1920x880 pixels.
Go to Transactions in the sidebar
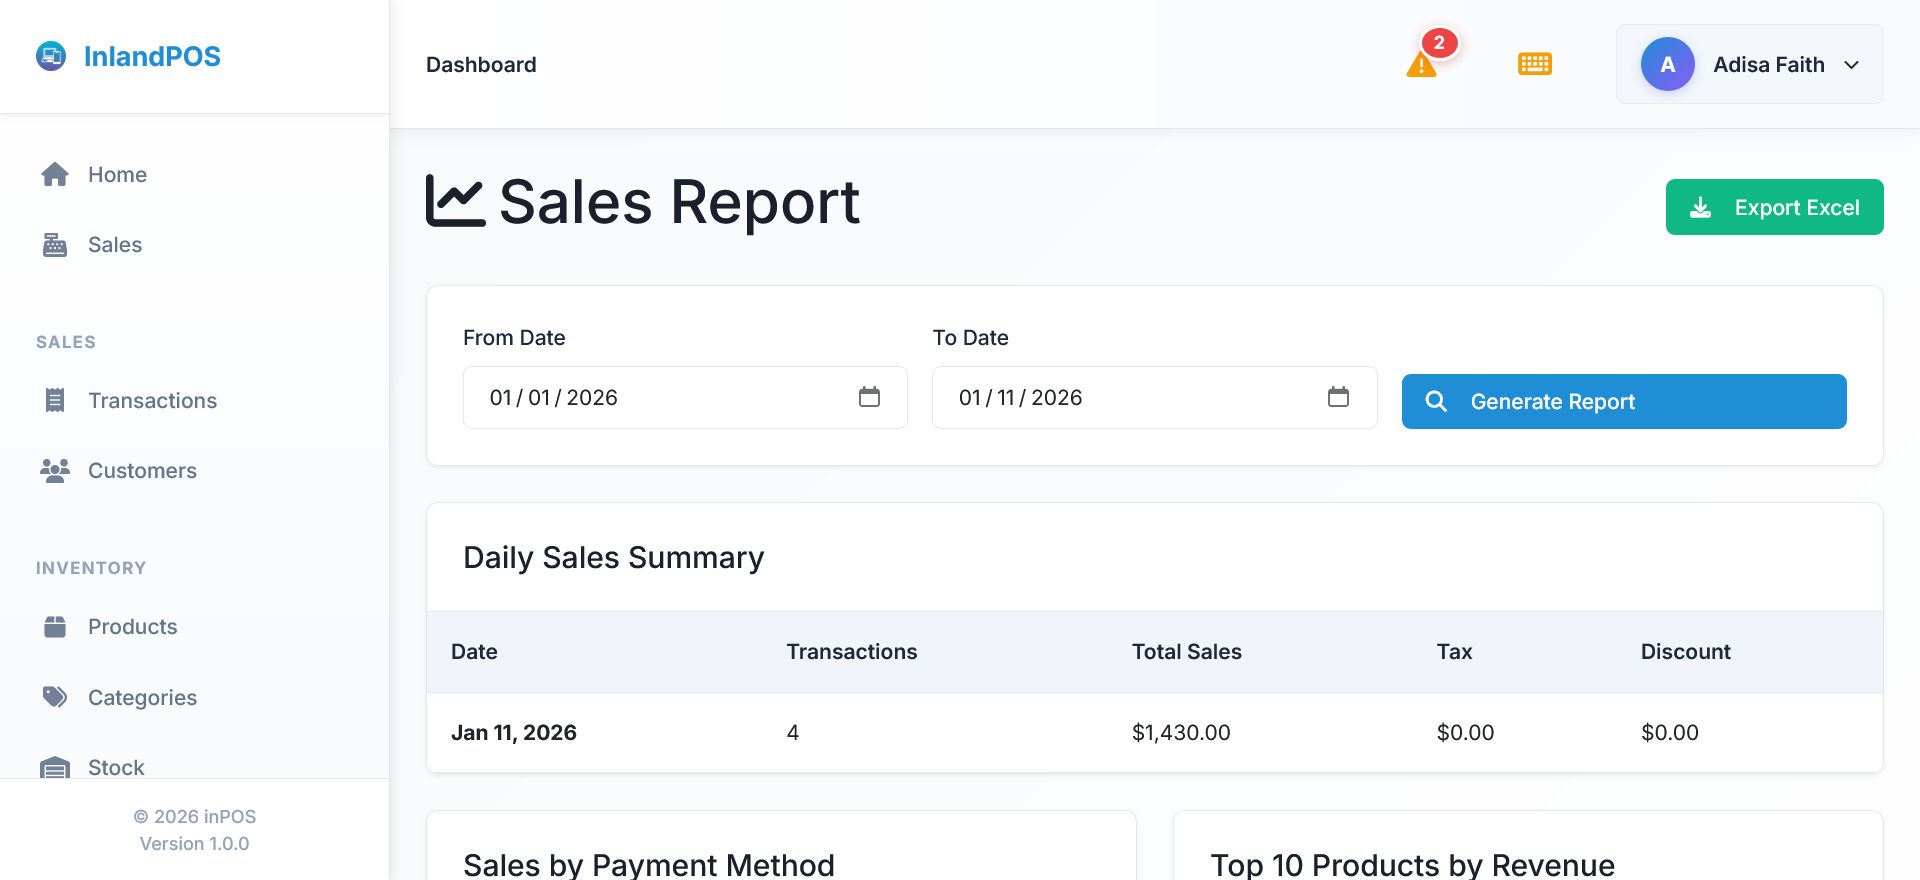click(x=152, y=401)
